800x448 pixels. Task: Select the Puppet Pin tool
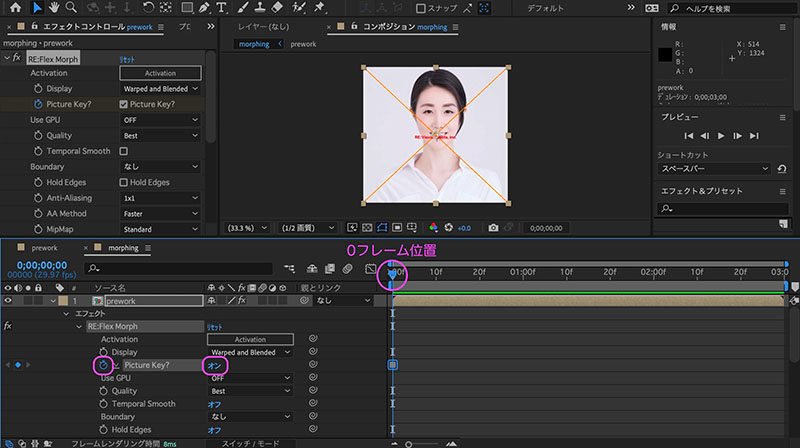(x=319, y=7)
